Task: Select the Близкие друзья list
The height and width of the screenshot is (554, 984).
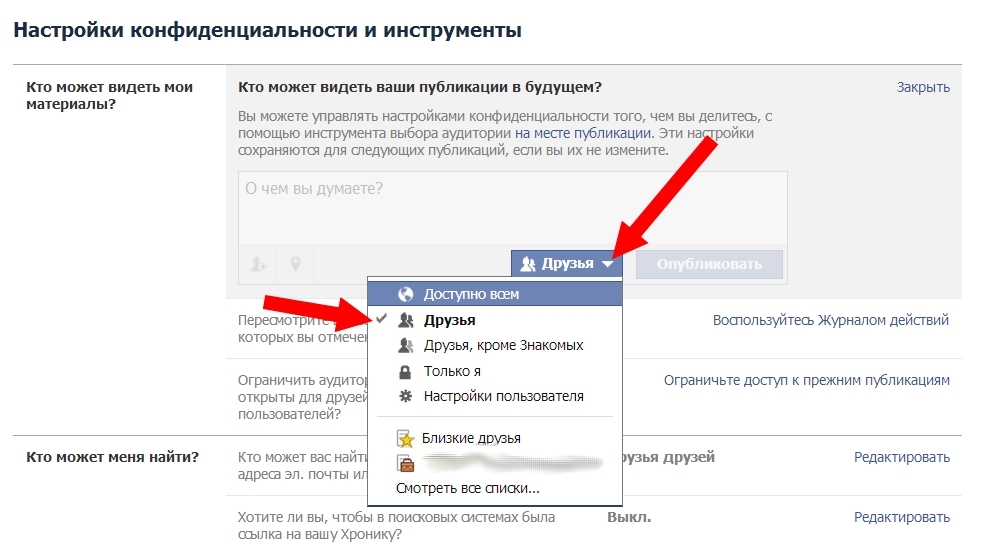Action: (x=495, y=438)
